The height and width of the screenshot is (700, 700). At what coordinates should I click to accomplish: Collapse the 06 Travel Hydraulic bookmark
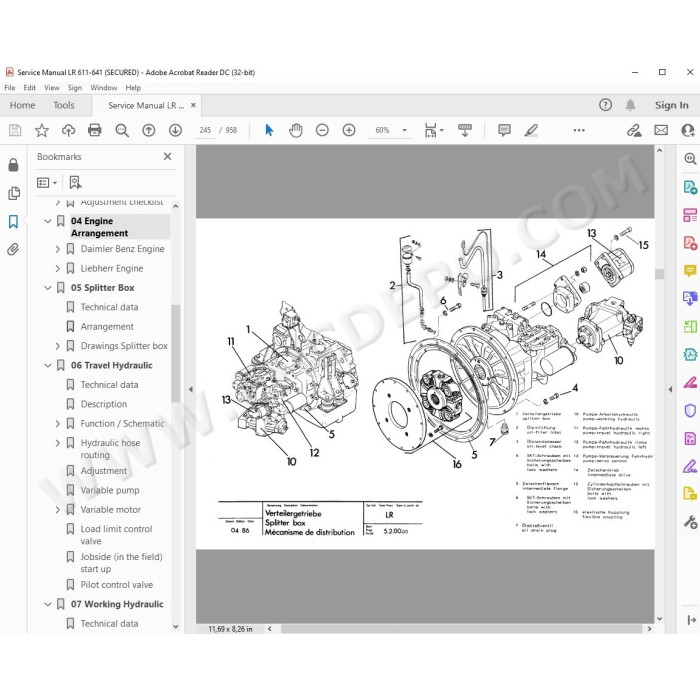click(x=48, y=366)
